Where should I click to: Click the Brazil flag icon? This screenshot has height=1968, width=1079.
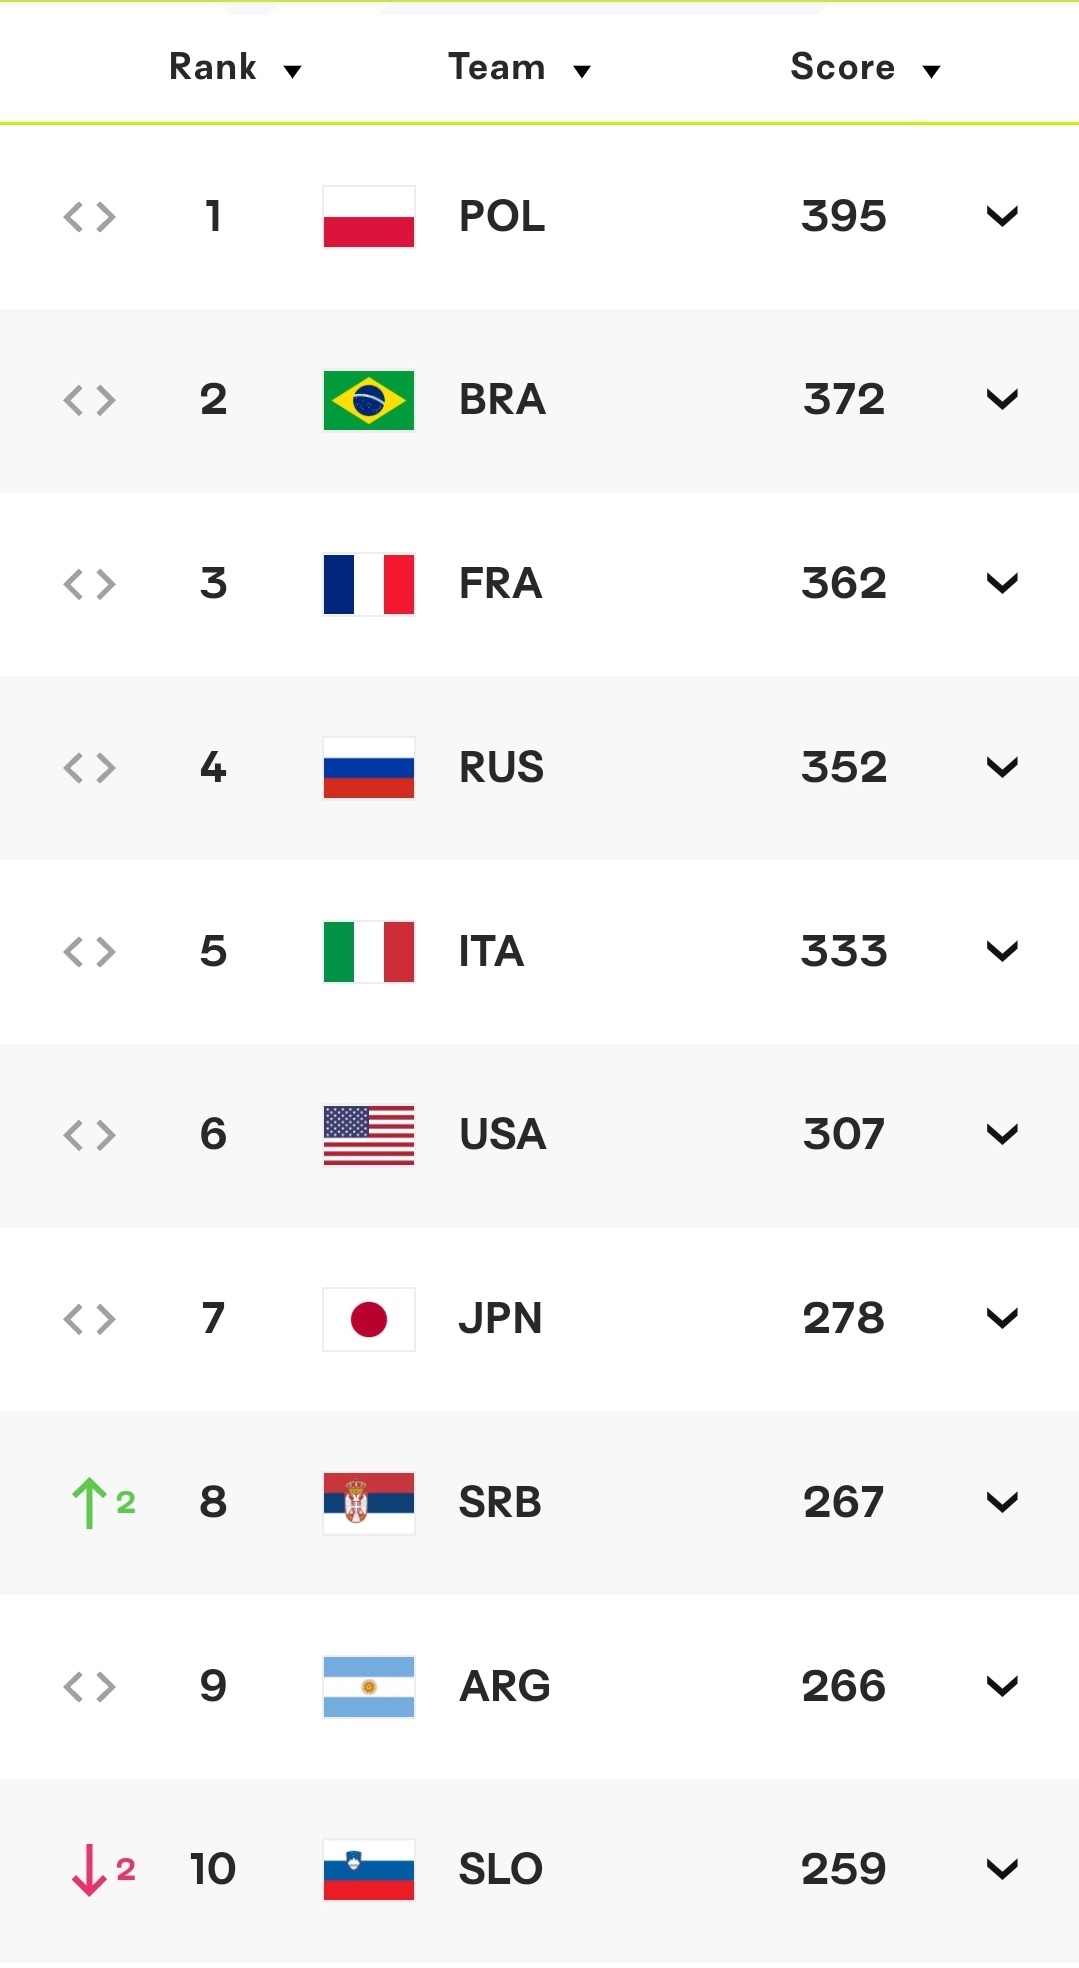(369, 400)
